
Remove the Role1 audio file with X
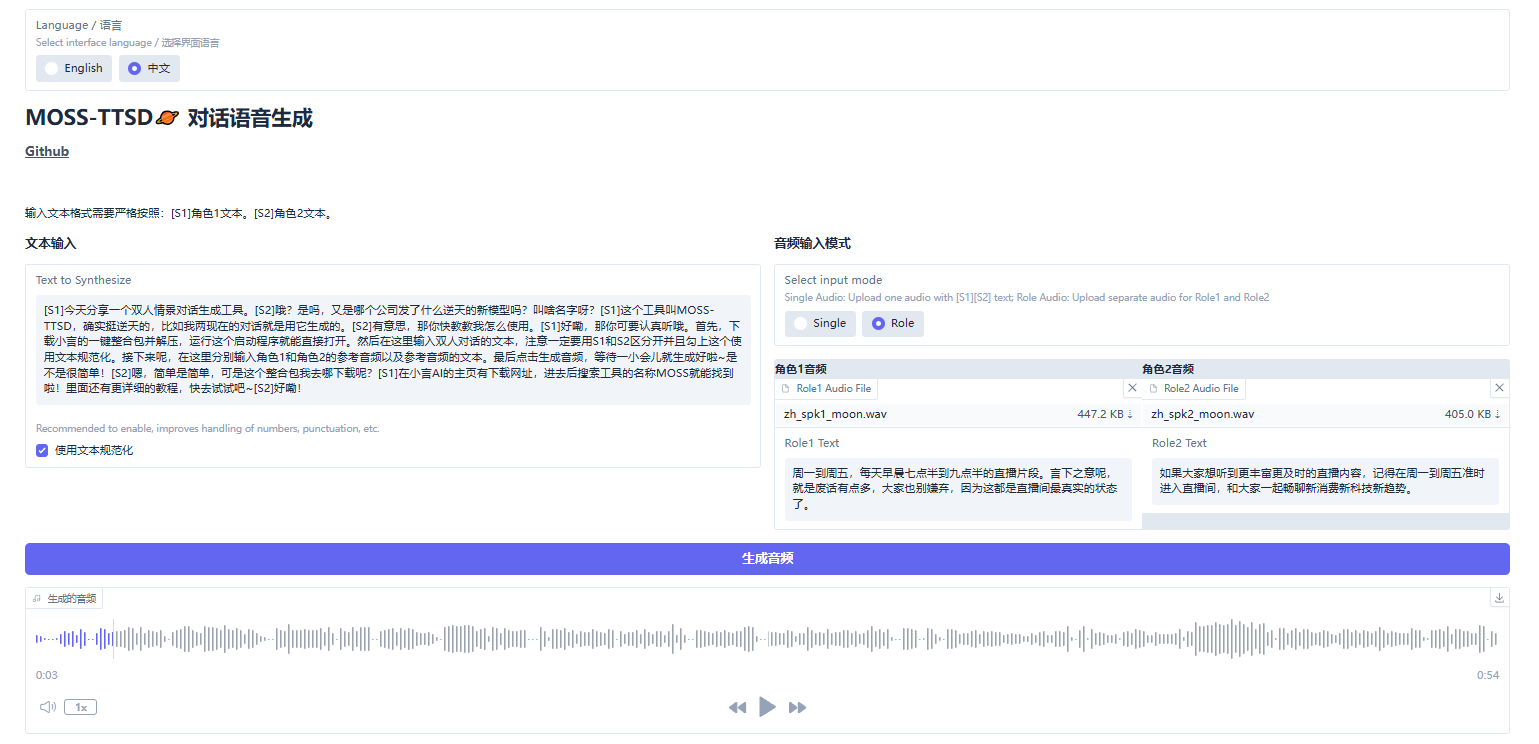pos(1132,388)
